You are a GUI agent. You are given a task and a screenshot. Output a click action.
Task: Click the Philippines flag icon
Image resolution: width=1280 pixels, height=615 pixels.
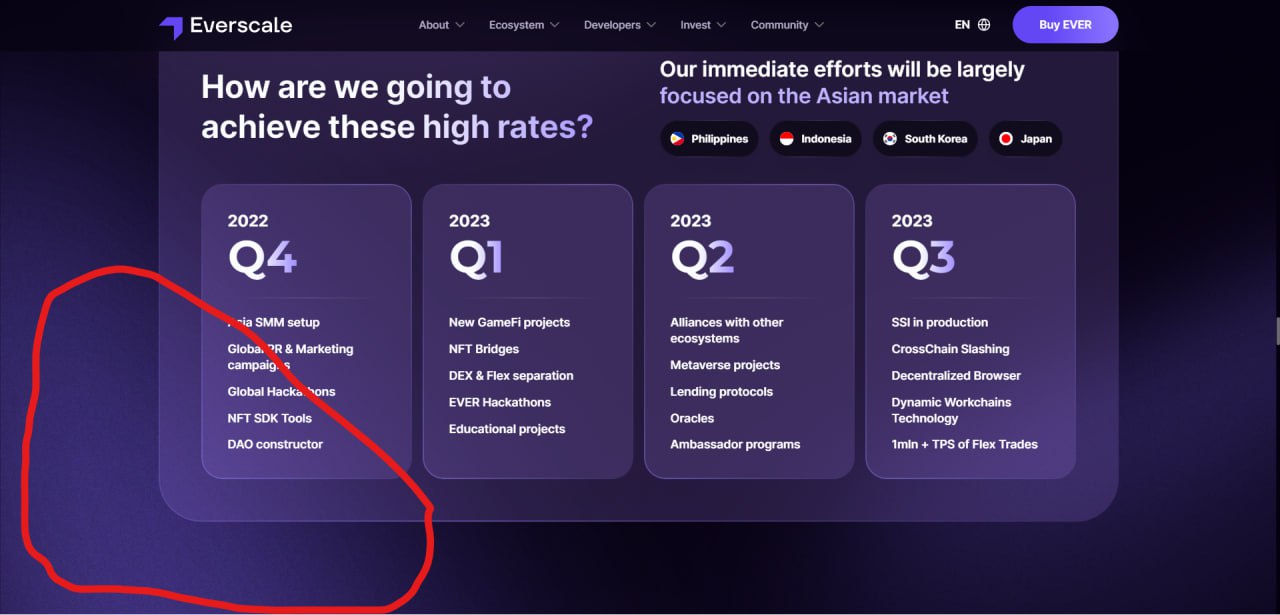tap(677, 139)
